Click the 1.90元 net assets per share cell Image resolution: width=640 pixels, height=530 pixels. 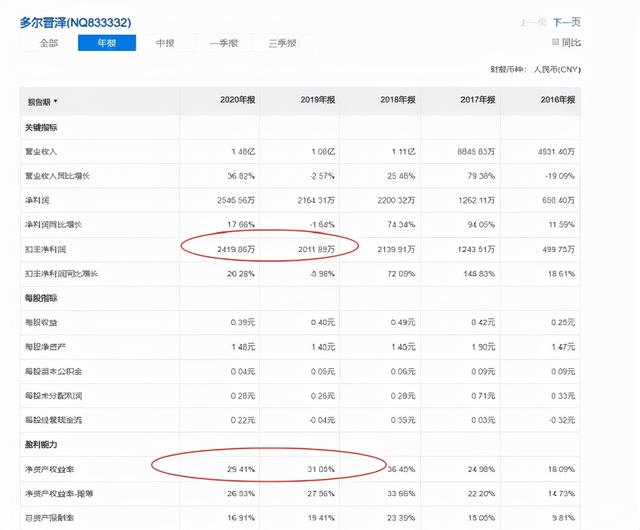click(483, 347)
